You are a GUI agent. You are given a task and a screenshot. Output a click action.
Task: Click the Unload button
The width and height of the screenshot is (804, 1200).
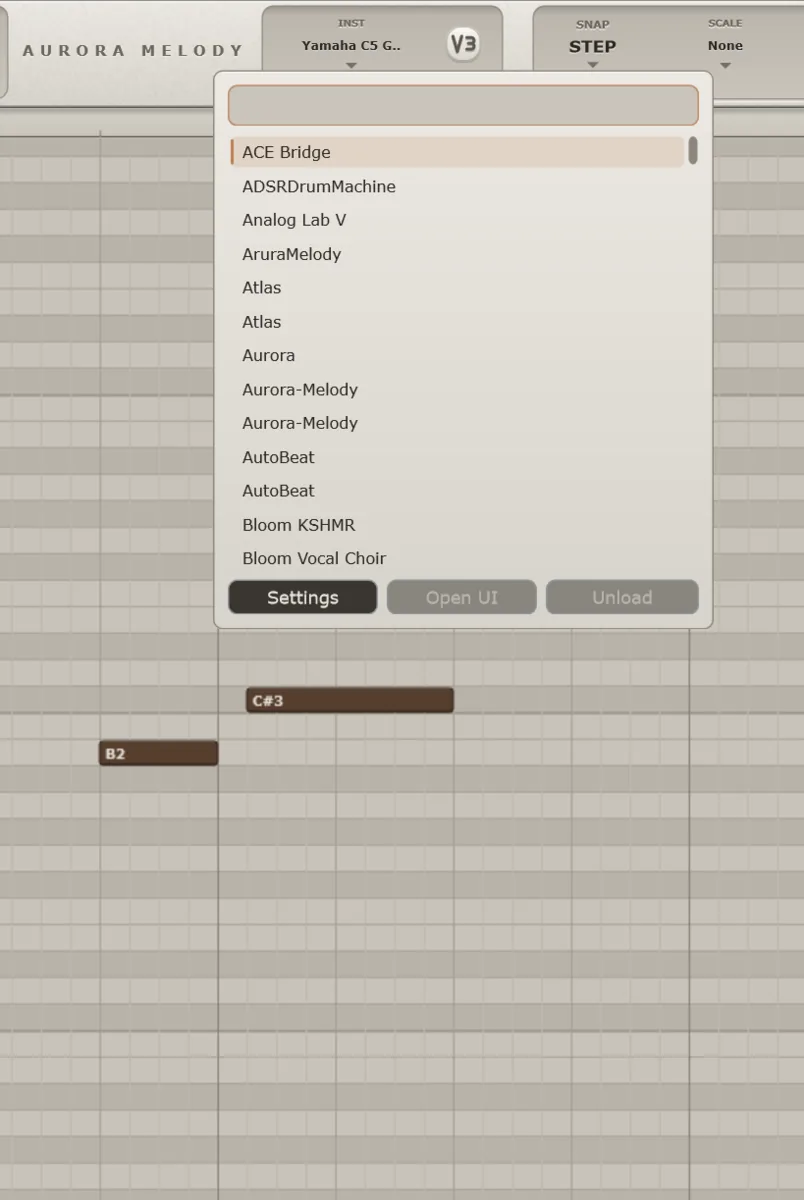(x=622, y=597)
